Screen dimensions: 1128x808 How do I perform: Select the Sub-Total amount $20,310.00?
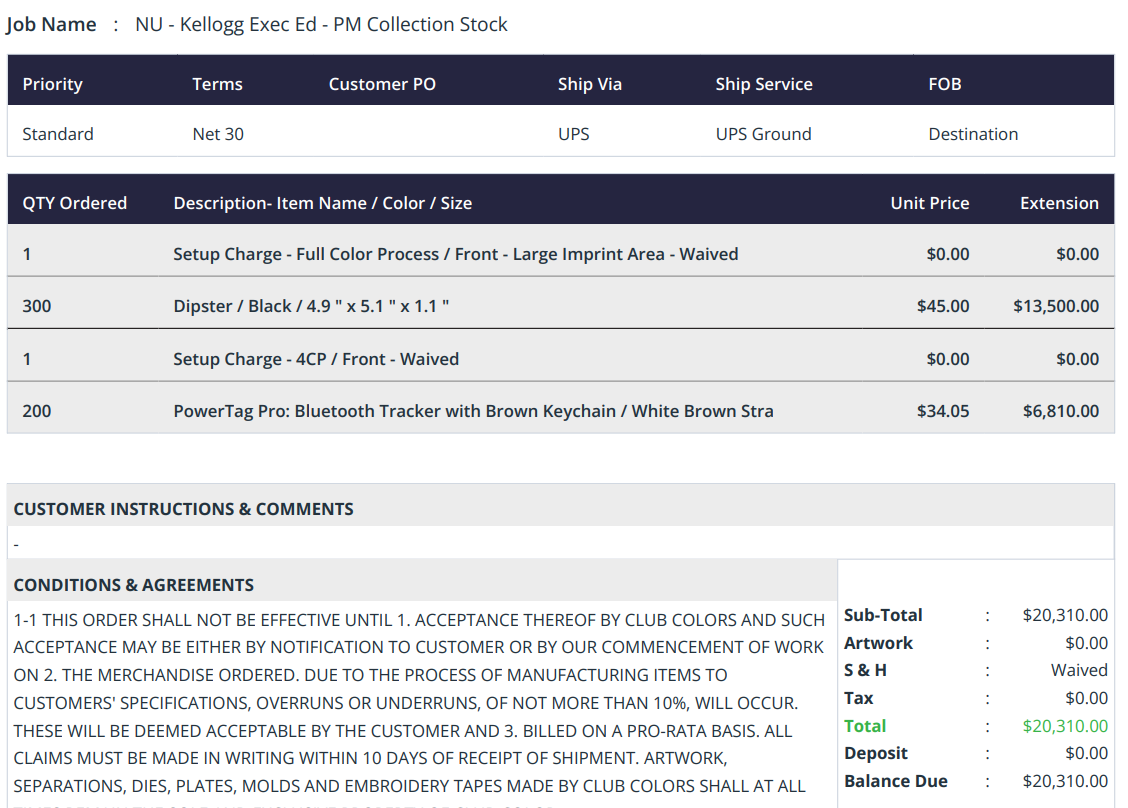(x=1065, y=615)
